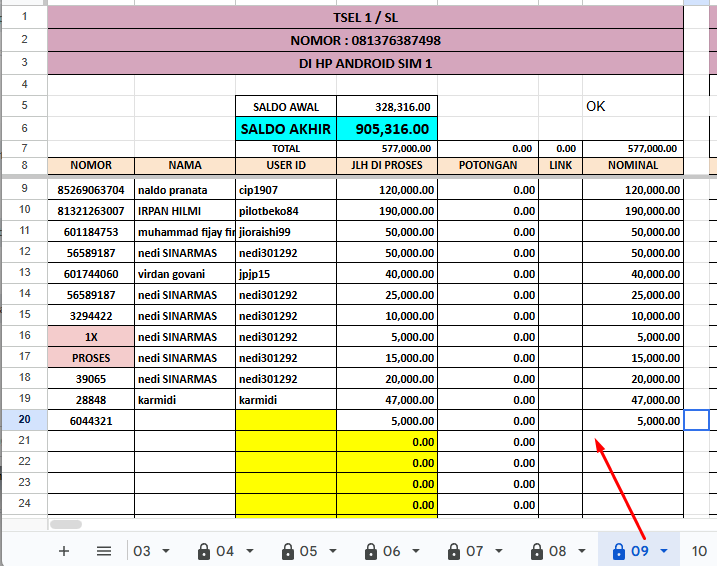Click the DI HP ANDROID SIM 1 cell
Screen dimensions: 717x566
[x=365, y=63]
